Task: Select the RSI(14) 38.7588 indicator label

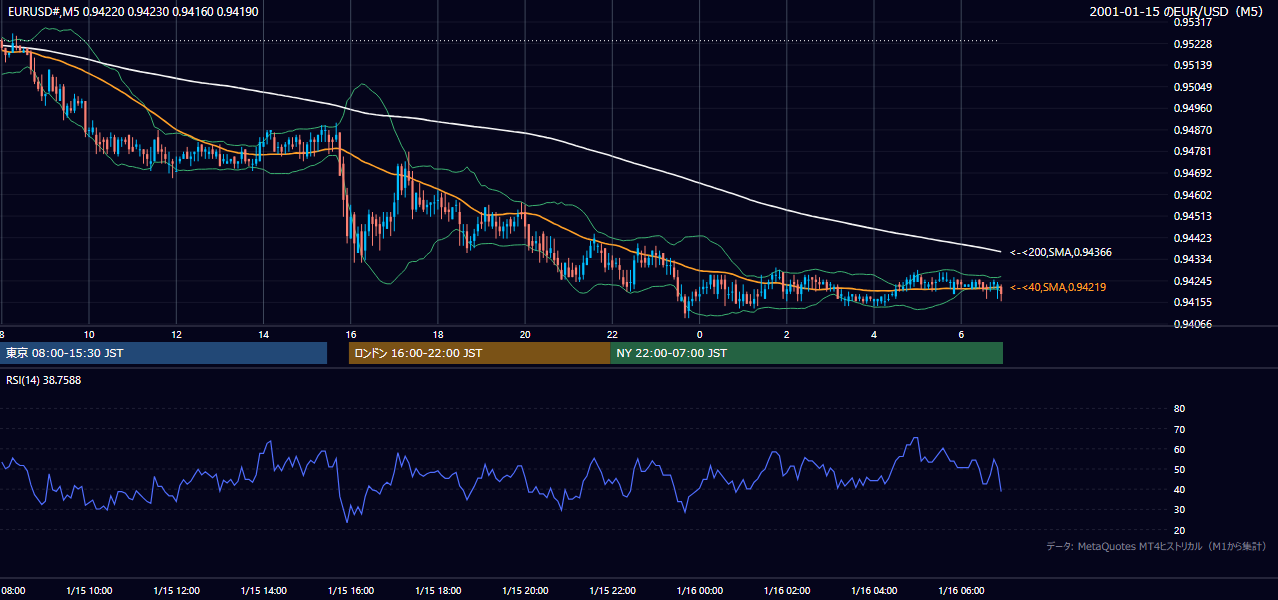Action: [x=44, y=380]
